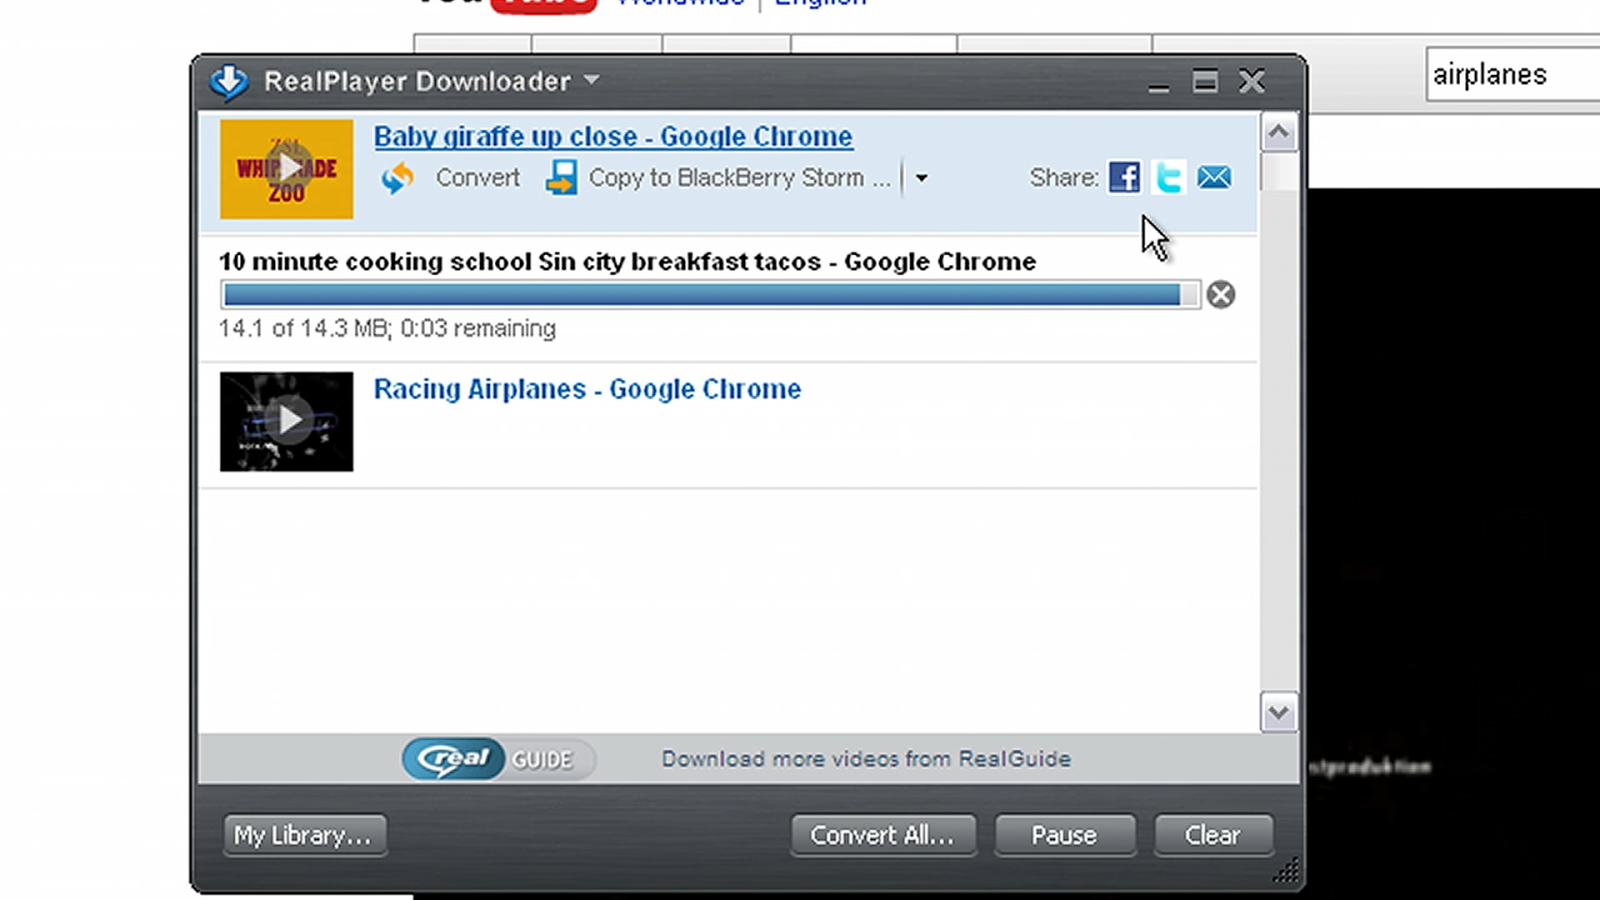Click the Convert All button

point(882,835)
